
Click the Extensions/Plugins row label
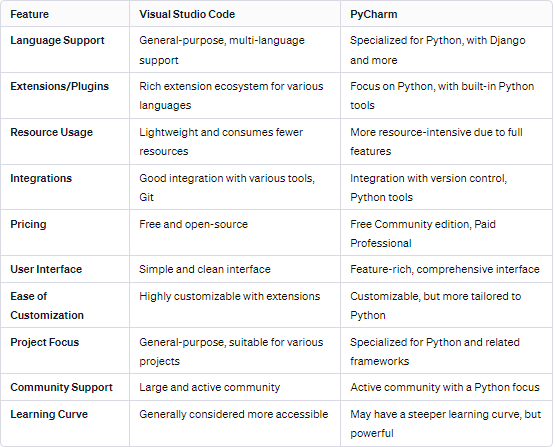tap(59, 86)
